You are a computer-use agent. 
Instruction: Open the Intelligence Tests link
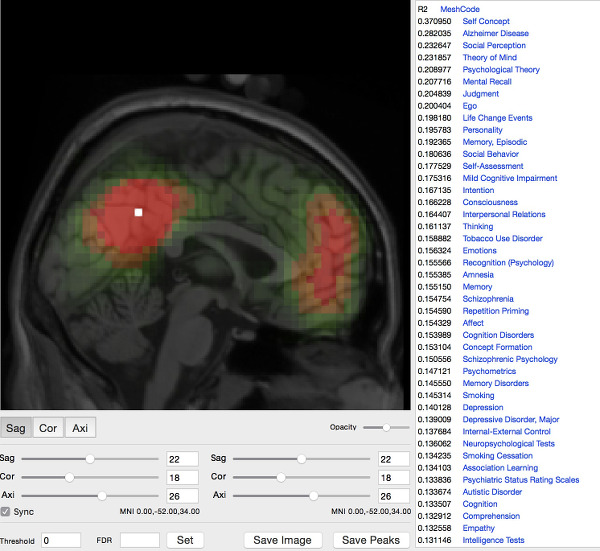pyautogui.click(x=493, y=540)
